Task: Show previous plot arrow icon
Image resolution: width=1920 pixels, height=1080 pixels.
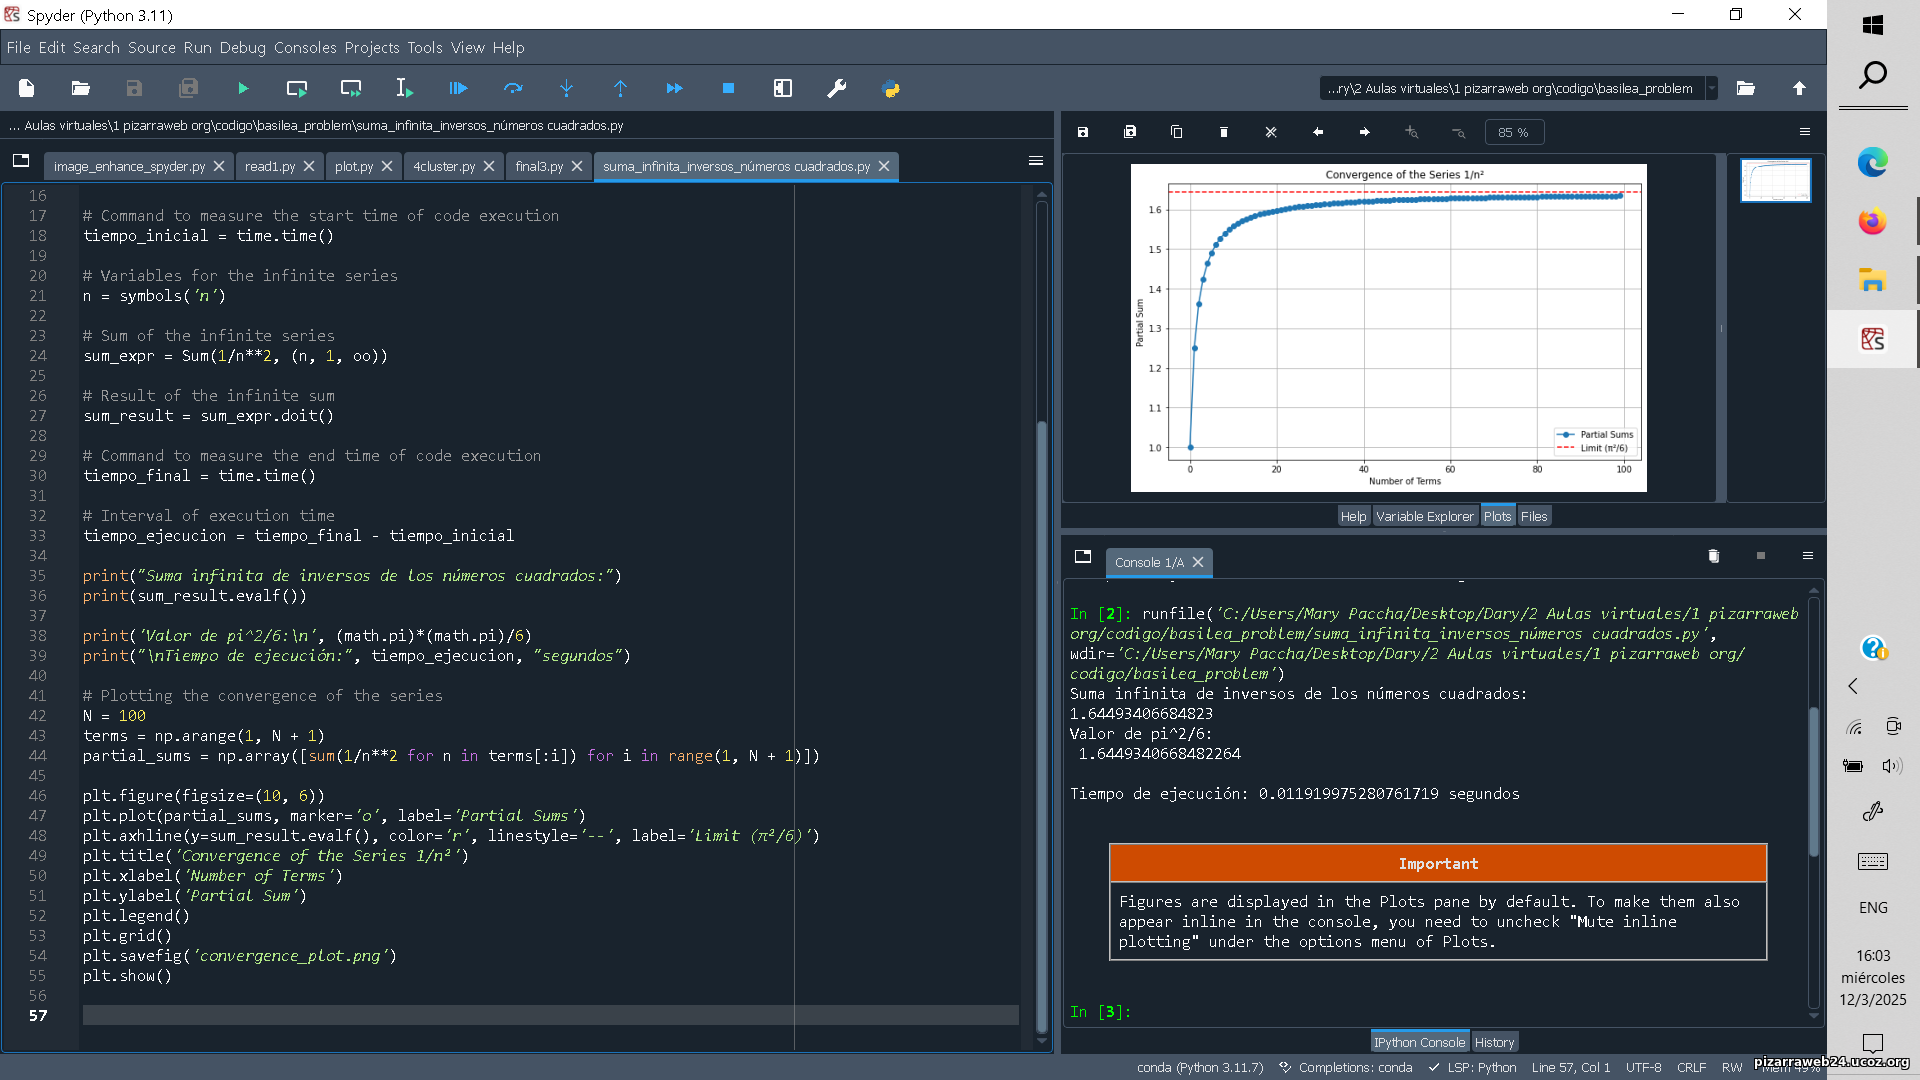Action: [x=1318, y=132]
